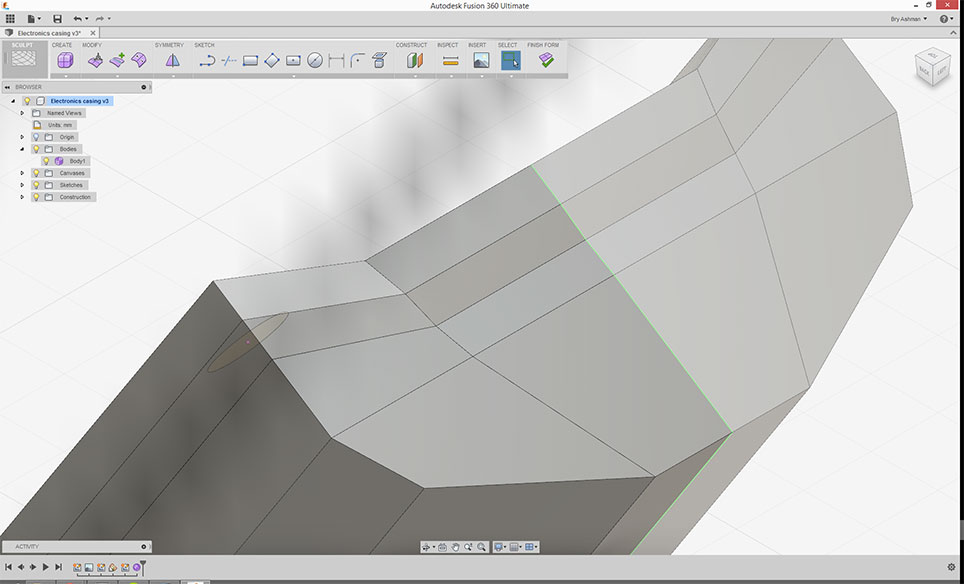Activate the Symmetry mirror tool
Viewport: 964px width, 584px height.
pos(173,60)
